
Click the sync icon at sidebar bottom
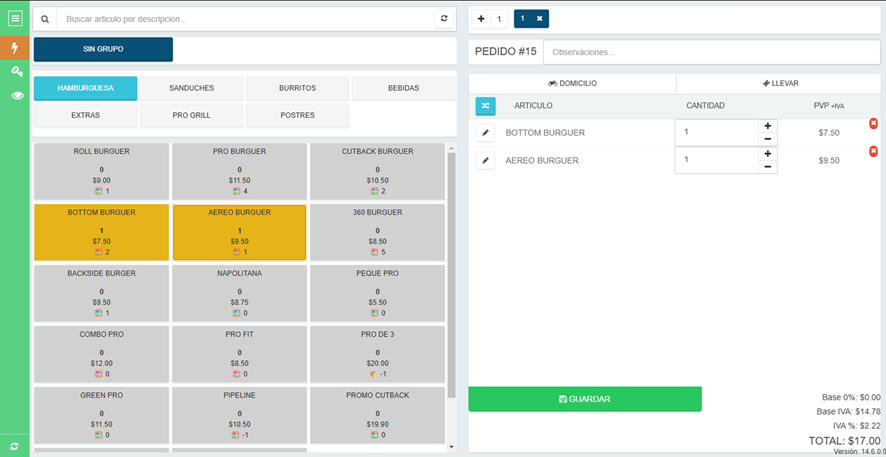click(14, 446)
